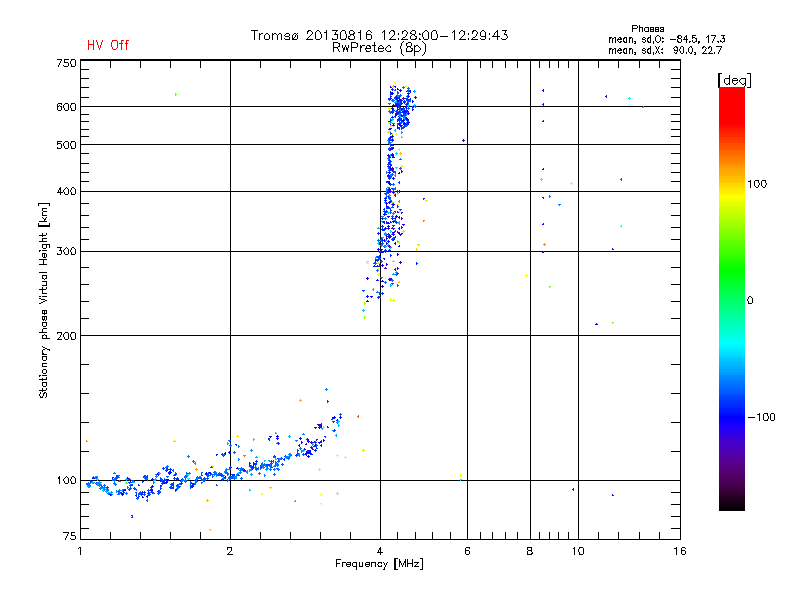
Task: Click the red HV Off status label
Action: [107, 45]
